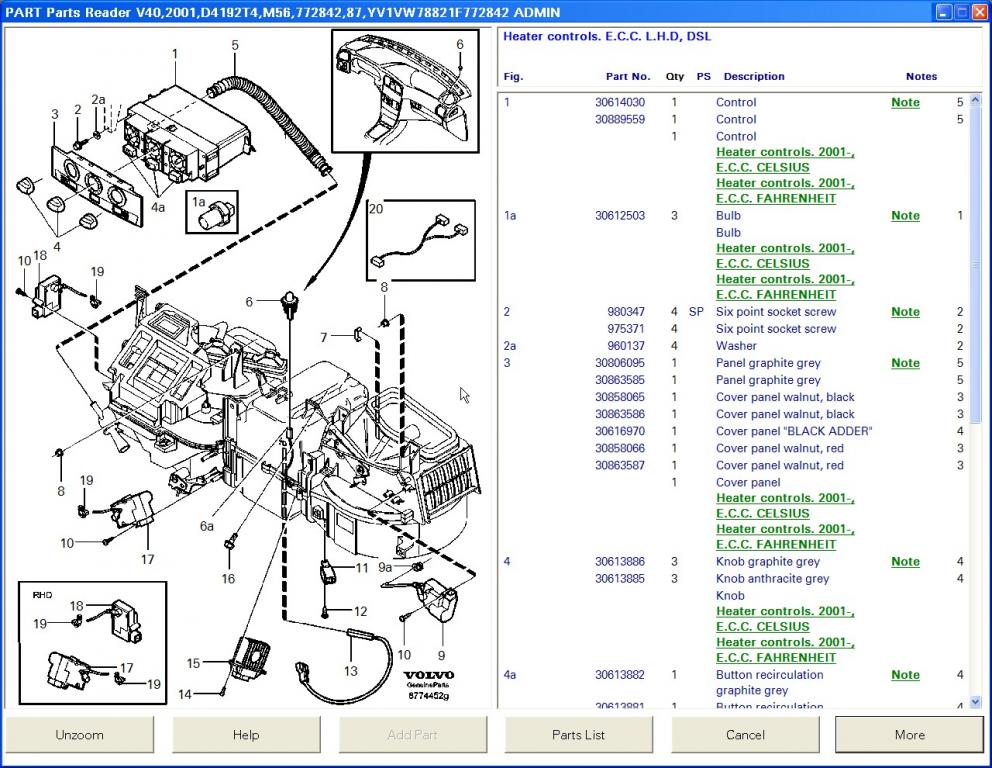Click component part 15 in diagram
The width and height of the screenshot is (992, 768).
(x=250, y=658)
